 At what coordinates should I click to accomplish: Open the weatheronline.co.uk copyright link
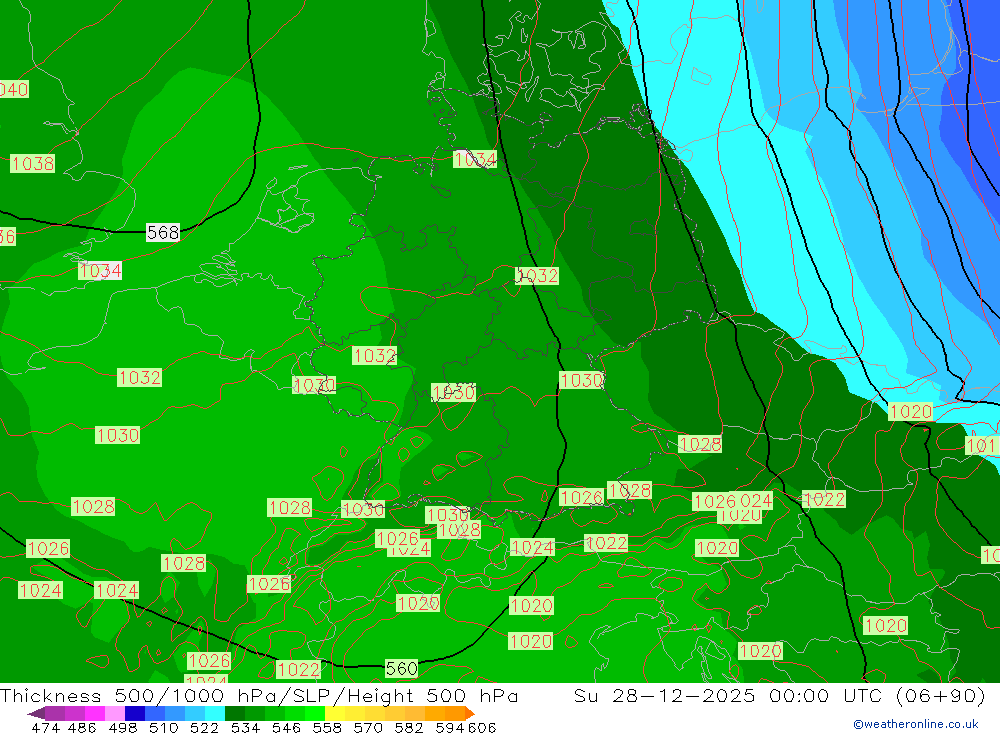tap(916, 724)
